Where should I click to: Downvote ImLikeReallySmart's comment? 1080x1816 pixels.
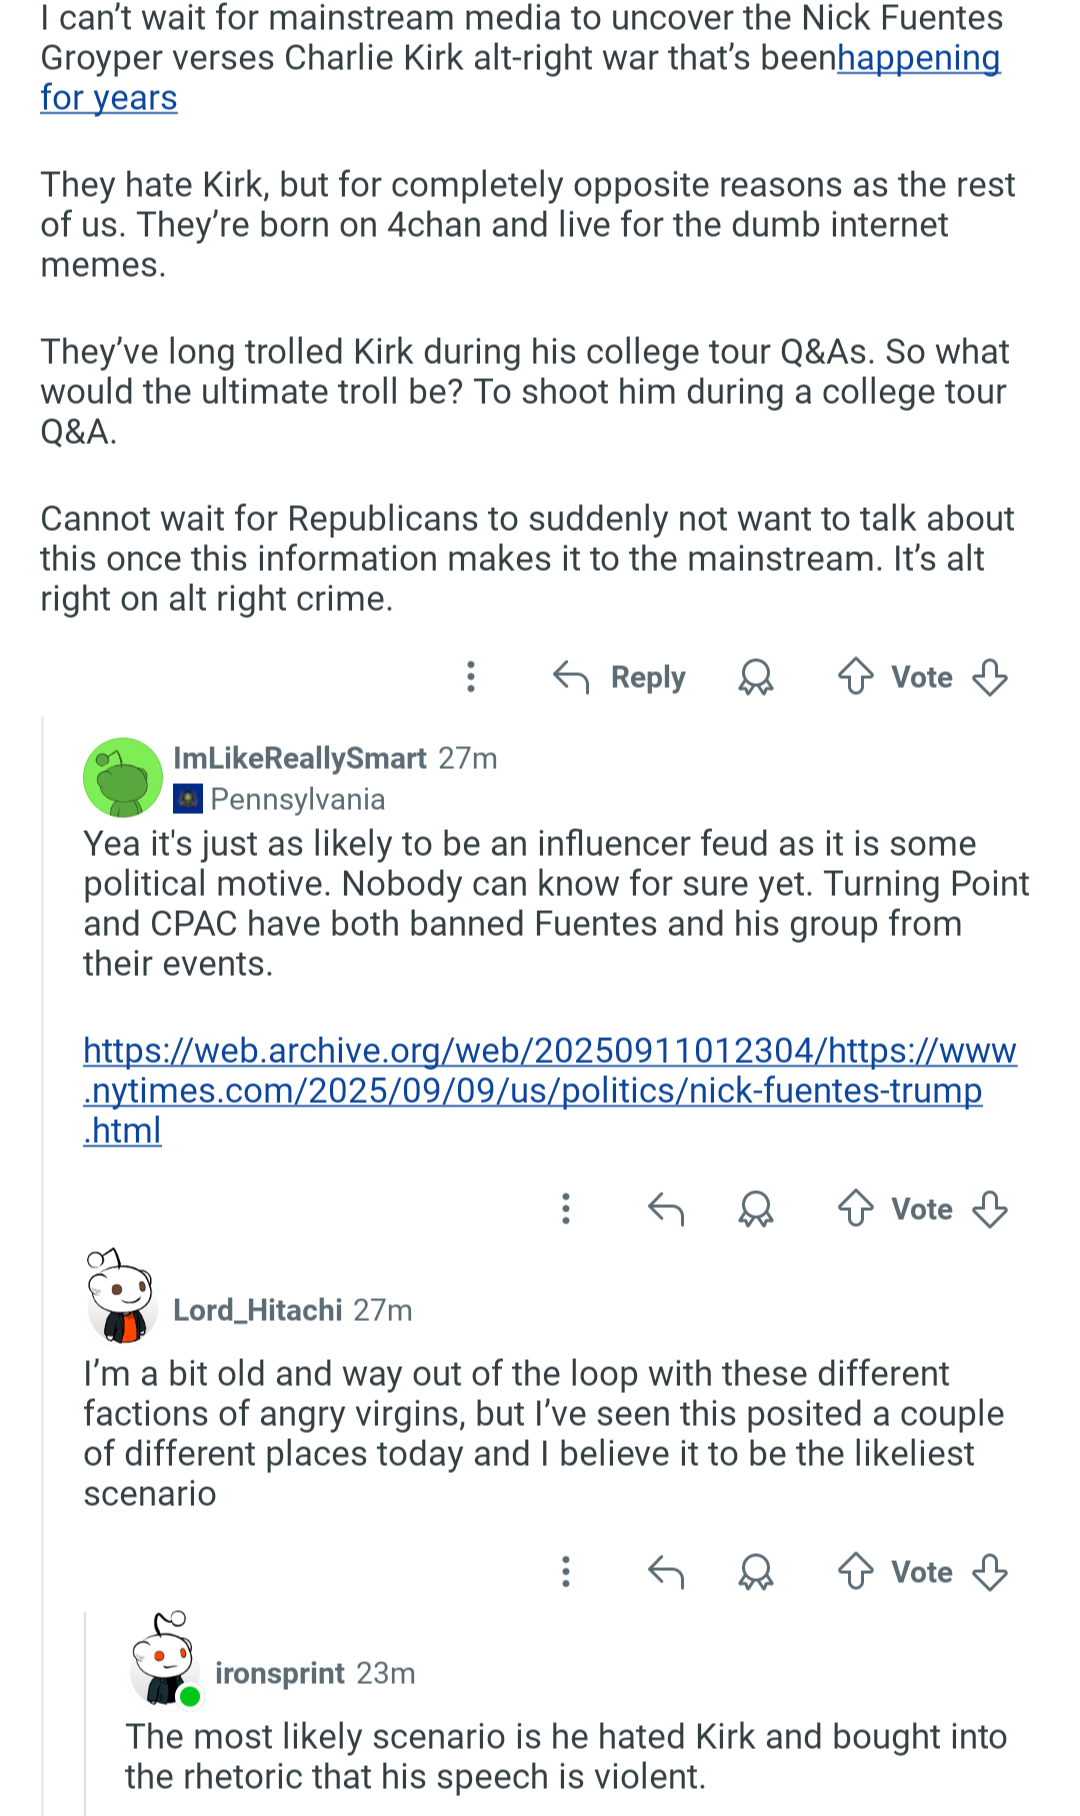pos(990,1209)
